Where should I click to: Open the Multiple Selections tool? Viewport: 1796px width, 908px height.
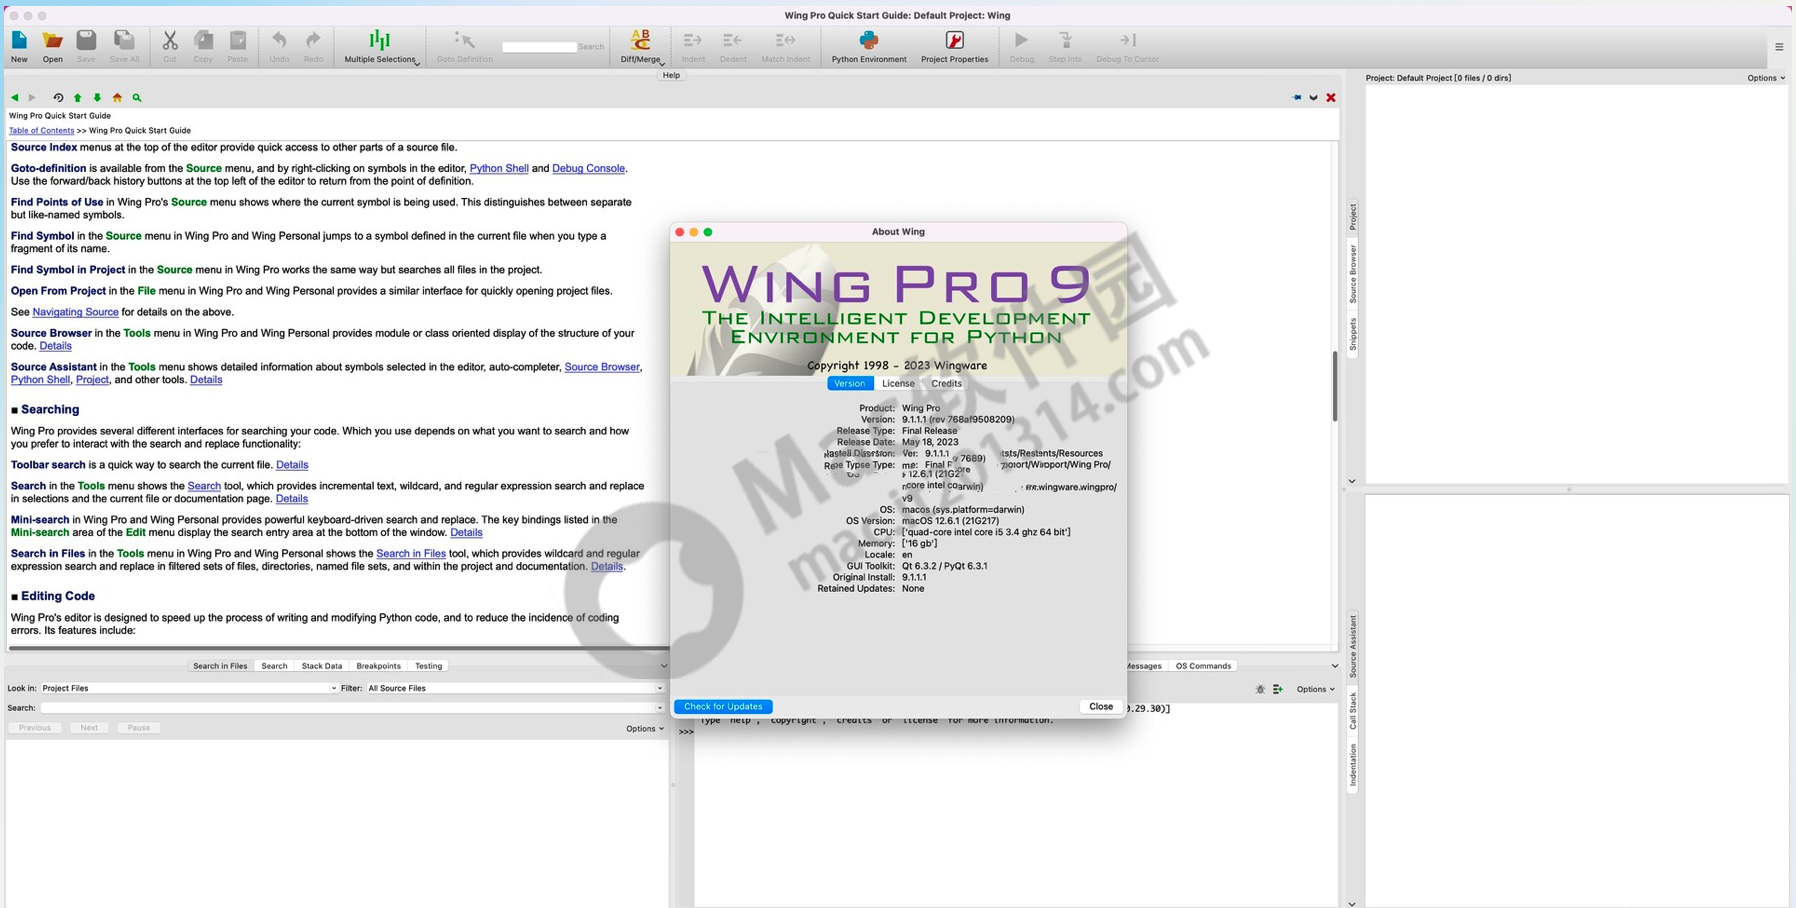pos(380,46)
